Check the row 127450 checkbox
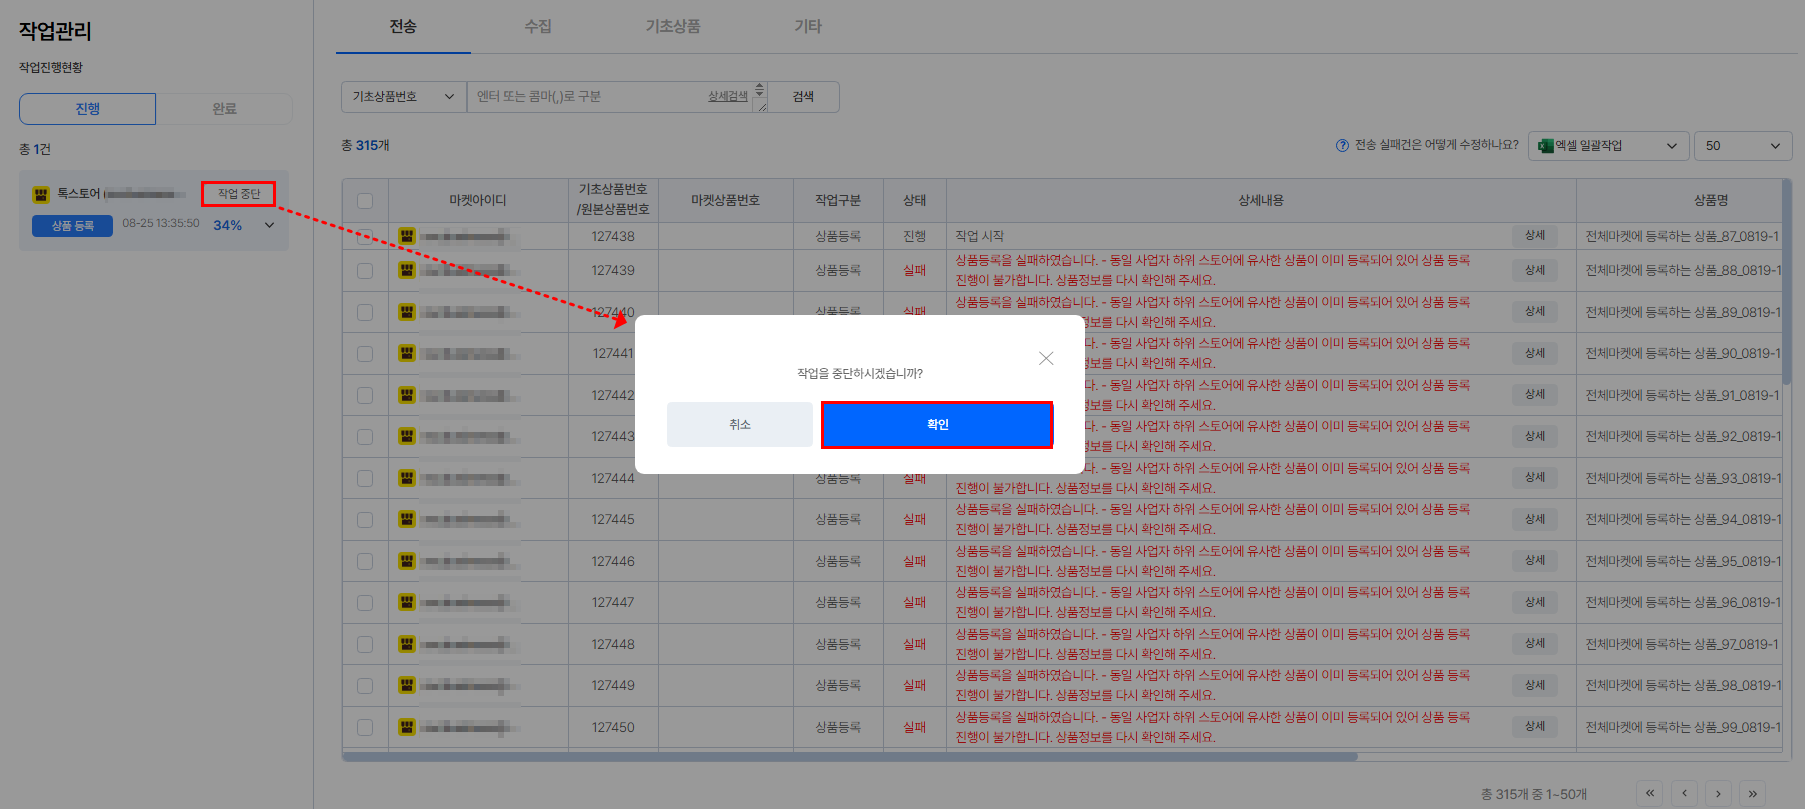 365,727
